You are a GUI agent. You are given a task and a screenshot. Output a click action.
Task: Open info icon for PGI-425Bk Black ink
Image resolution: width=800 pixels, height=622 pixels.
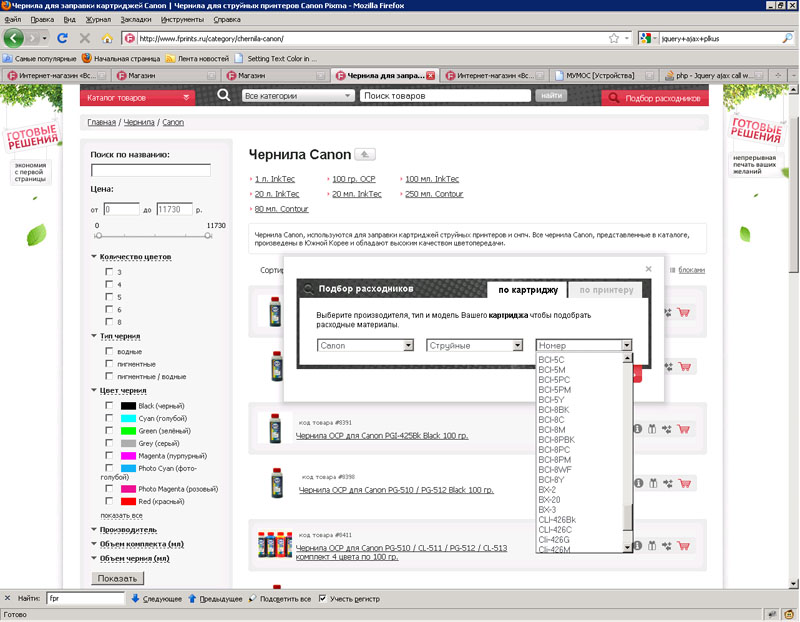(x=638, y=429)
